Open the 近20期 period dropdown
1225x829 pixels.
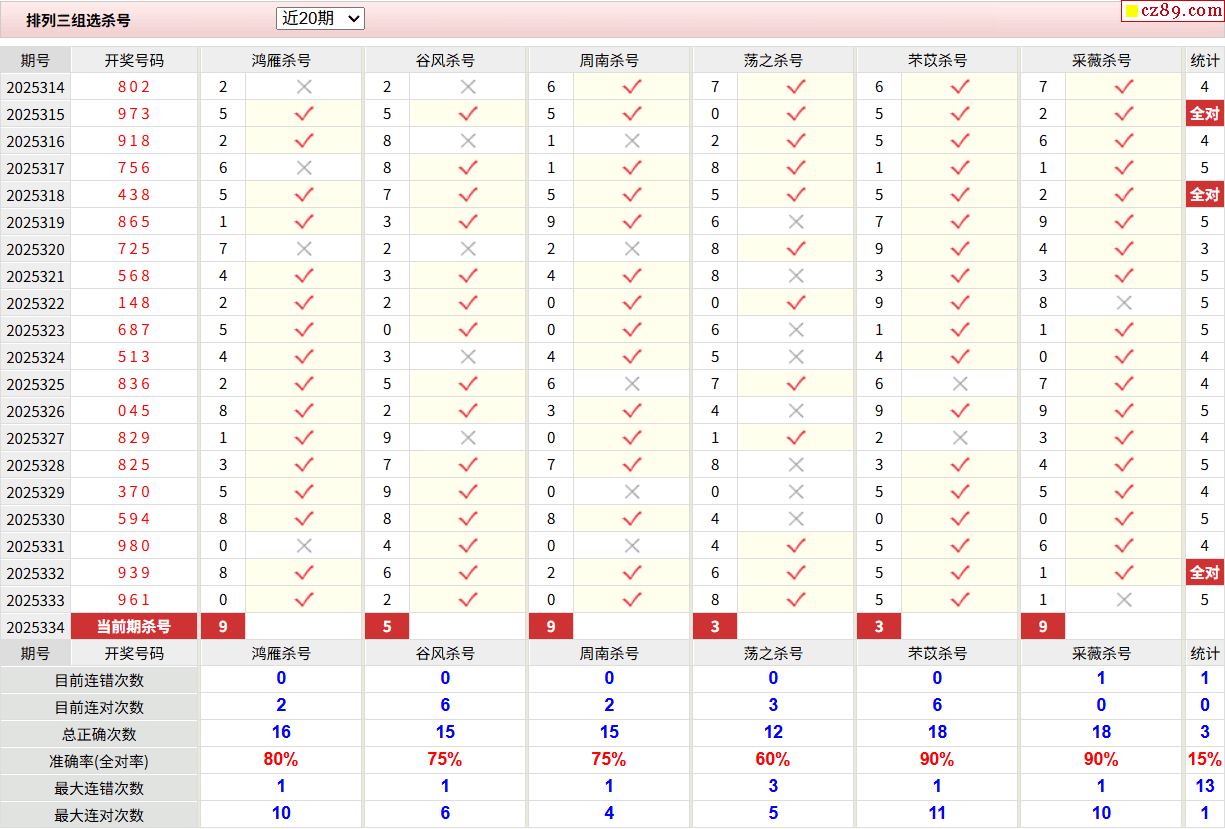tap(320, 18)
